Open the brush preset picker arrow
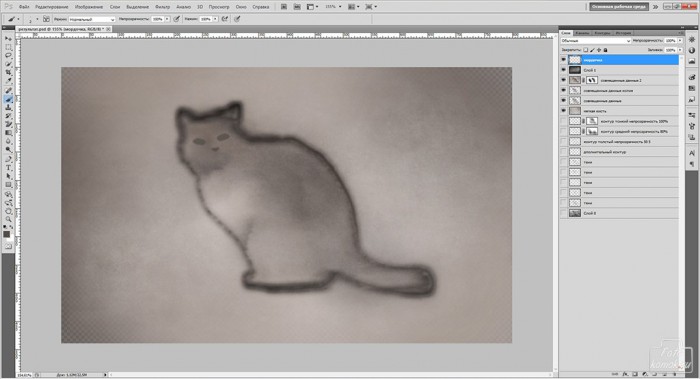This screenshot has width=700, height=379. click(x=37, y=19)
